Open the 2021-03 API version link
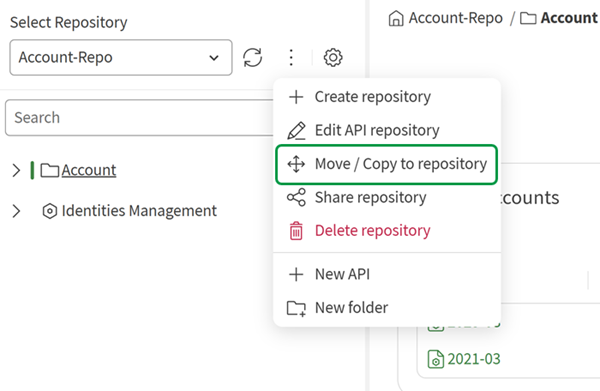The width and height of the screenshot is (600, 391). [x=474, y=359]
